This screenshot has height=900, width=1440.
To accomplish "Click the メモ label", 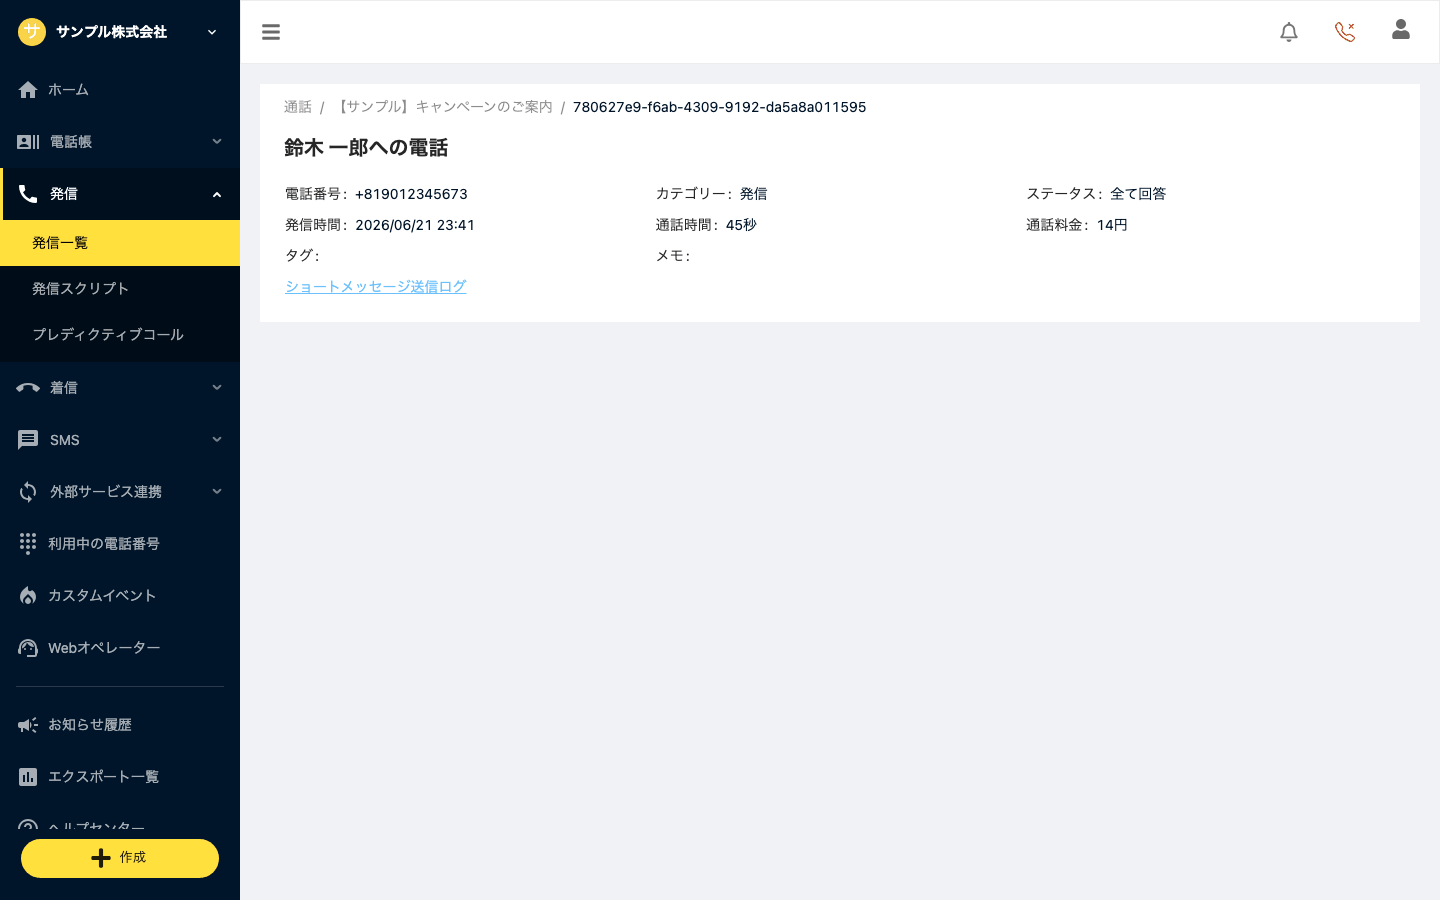I will [x=673, y=256].
